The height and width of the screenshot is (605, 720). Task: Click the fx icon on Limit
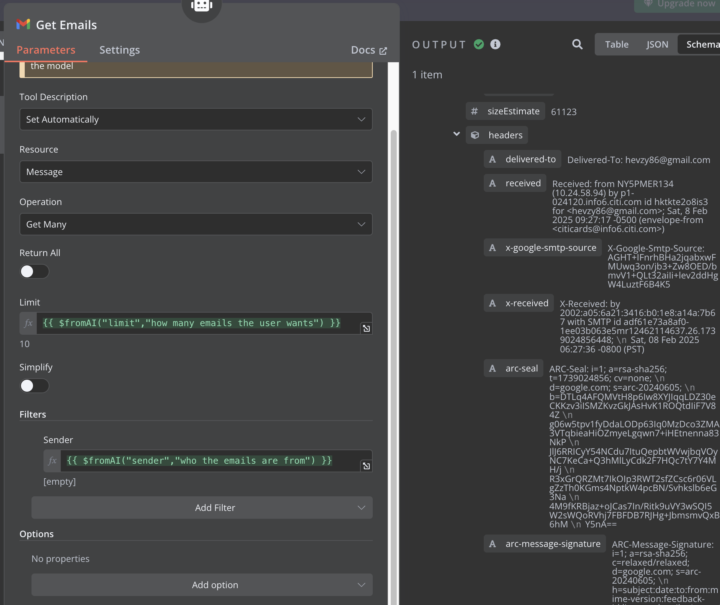pyautogui.click(x=29, y=324)
